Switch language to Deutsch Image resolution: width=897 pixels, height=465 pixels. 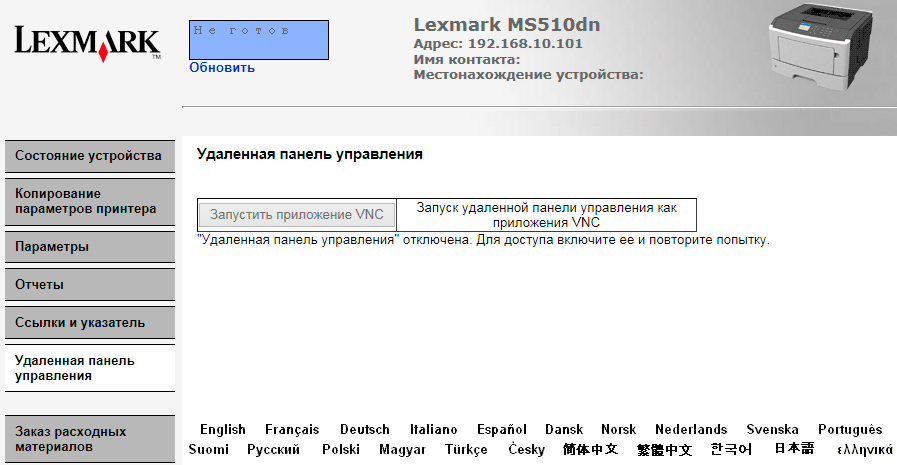click(x=364, y=430)
